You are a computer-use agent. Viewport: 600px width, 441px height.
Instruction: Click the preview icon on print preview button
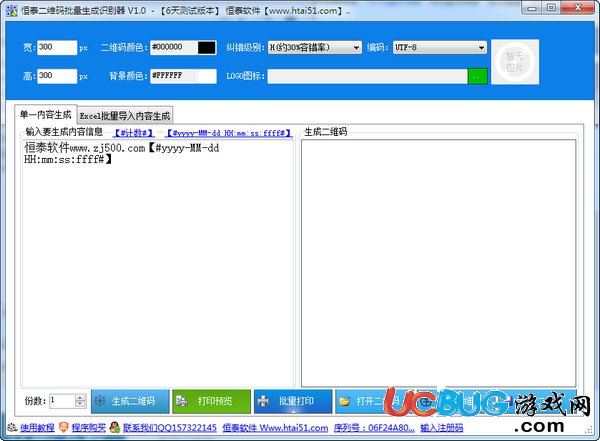pyautogui.click(x=181, y=401)
